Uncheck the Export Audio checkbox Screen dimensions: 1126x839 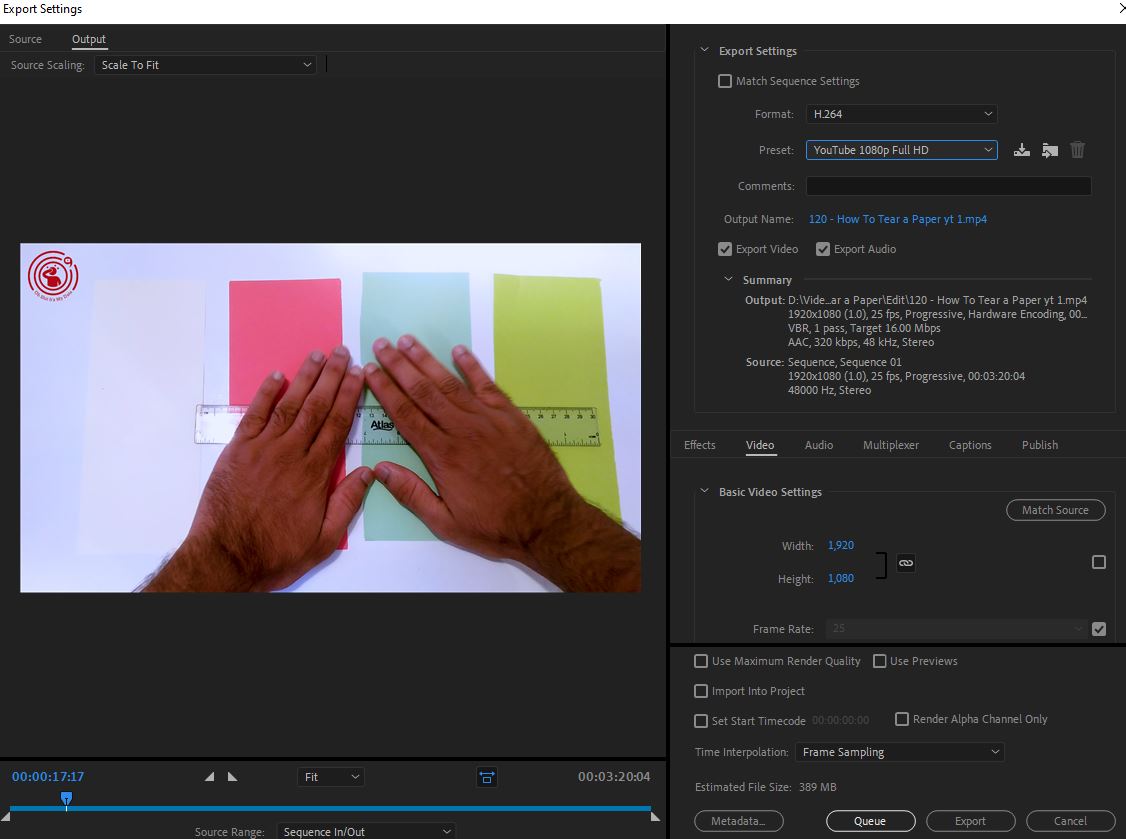click(823, 249)
